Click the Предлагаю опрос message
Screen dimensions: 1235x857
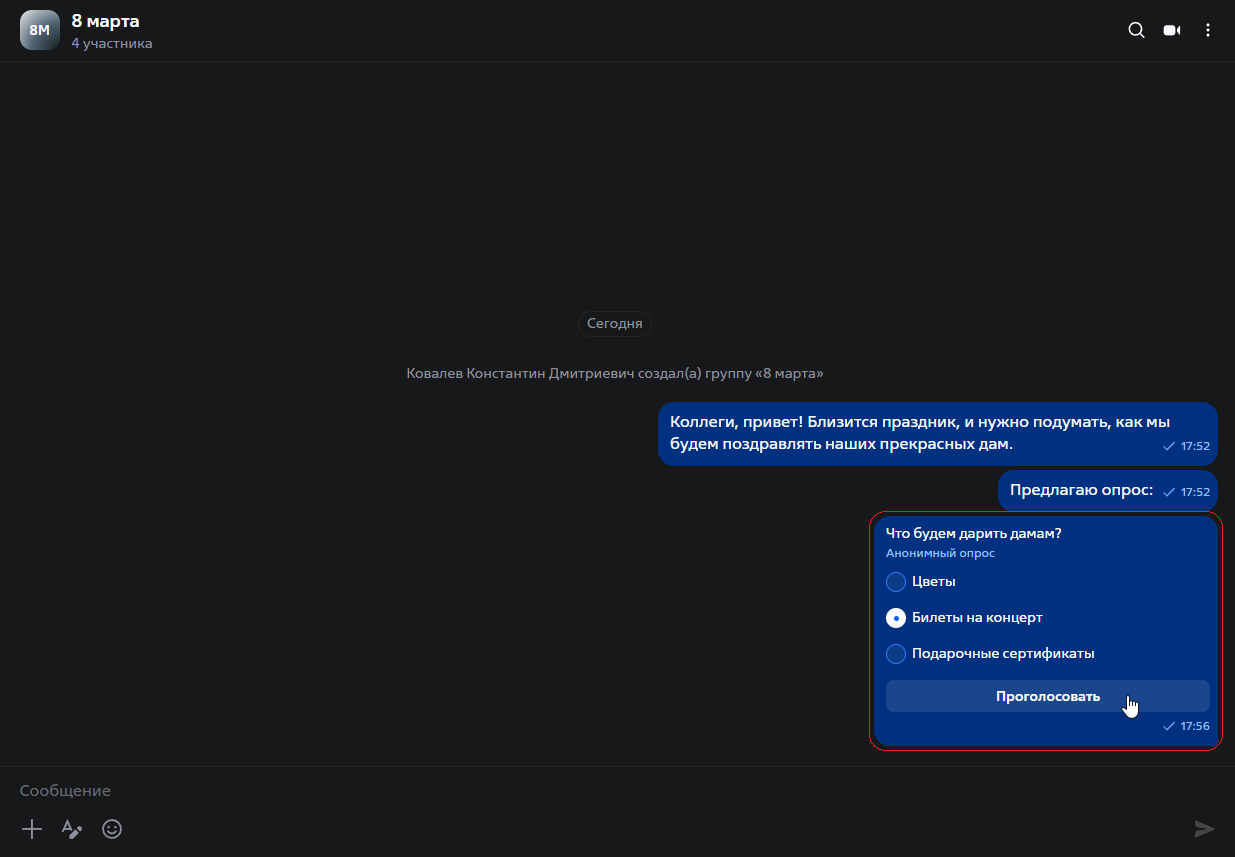click(x=1107, y=491)
